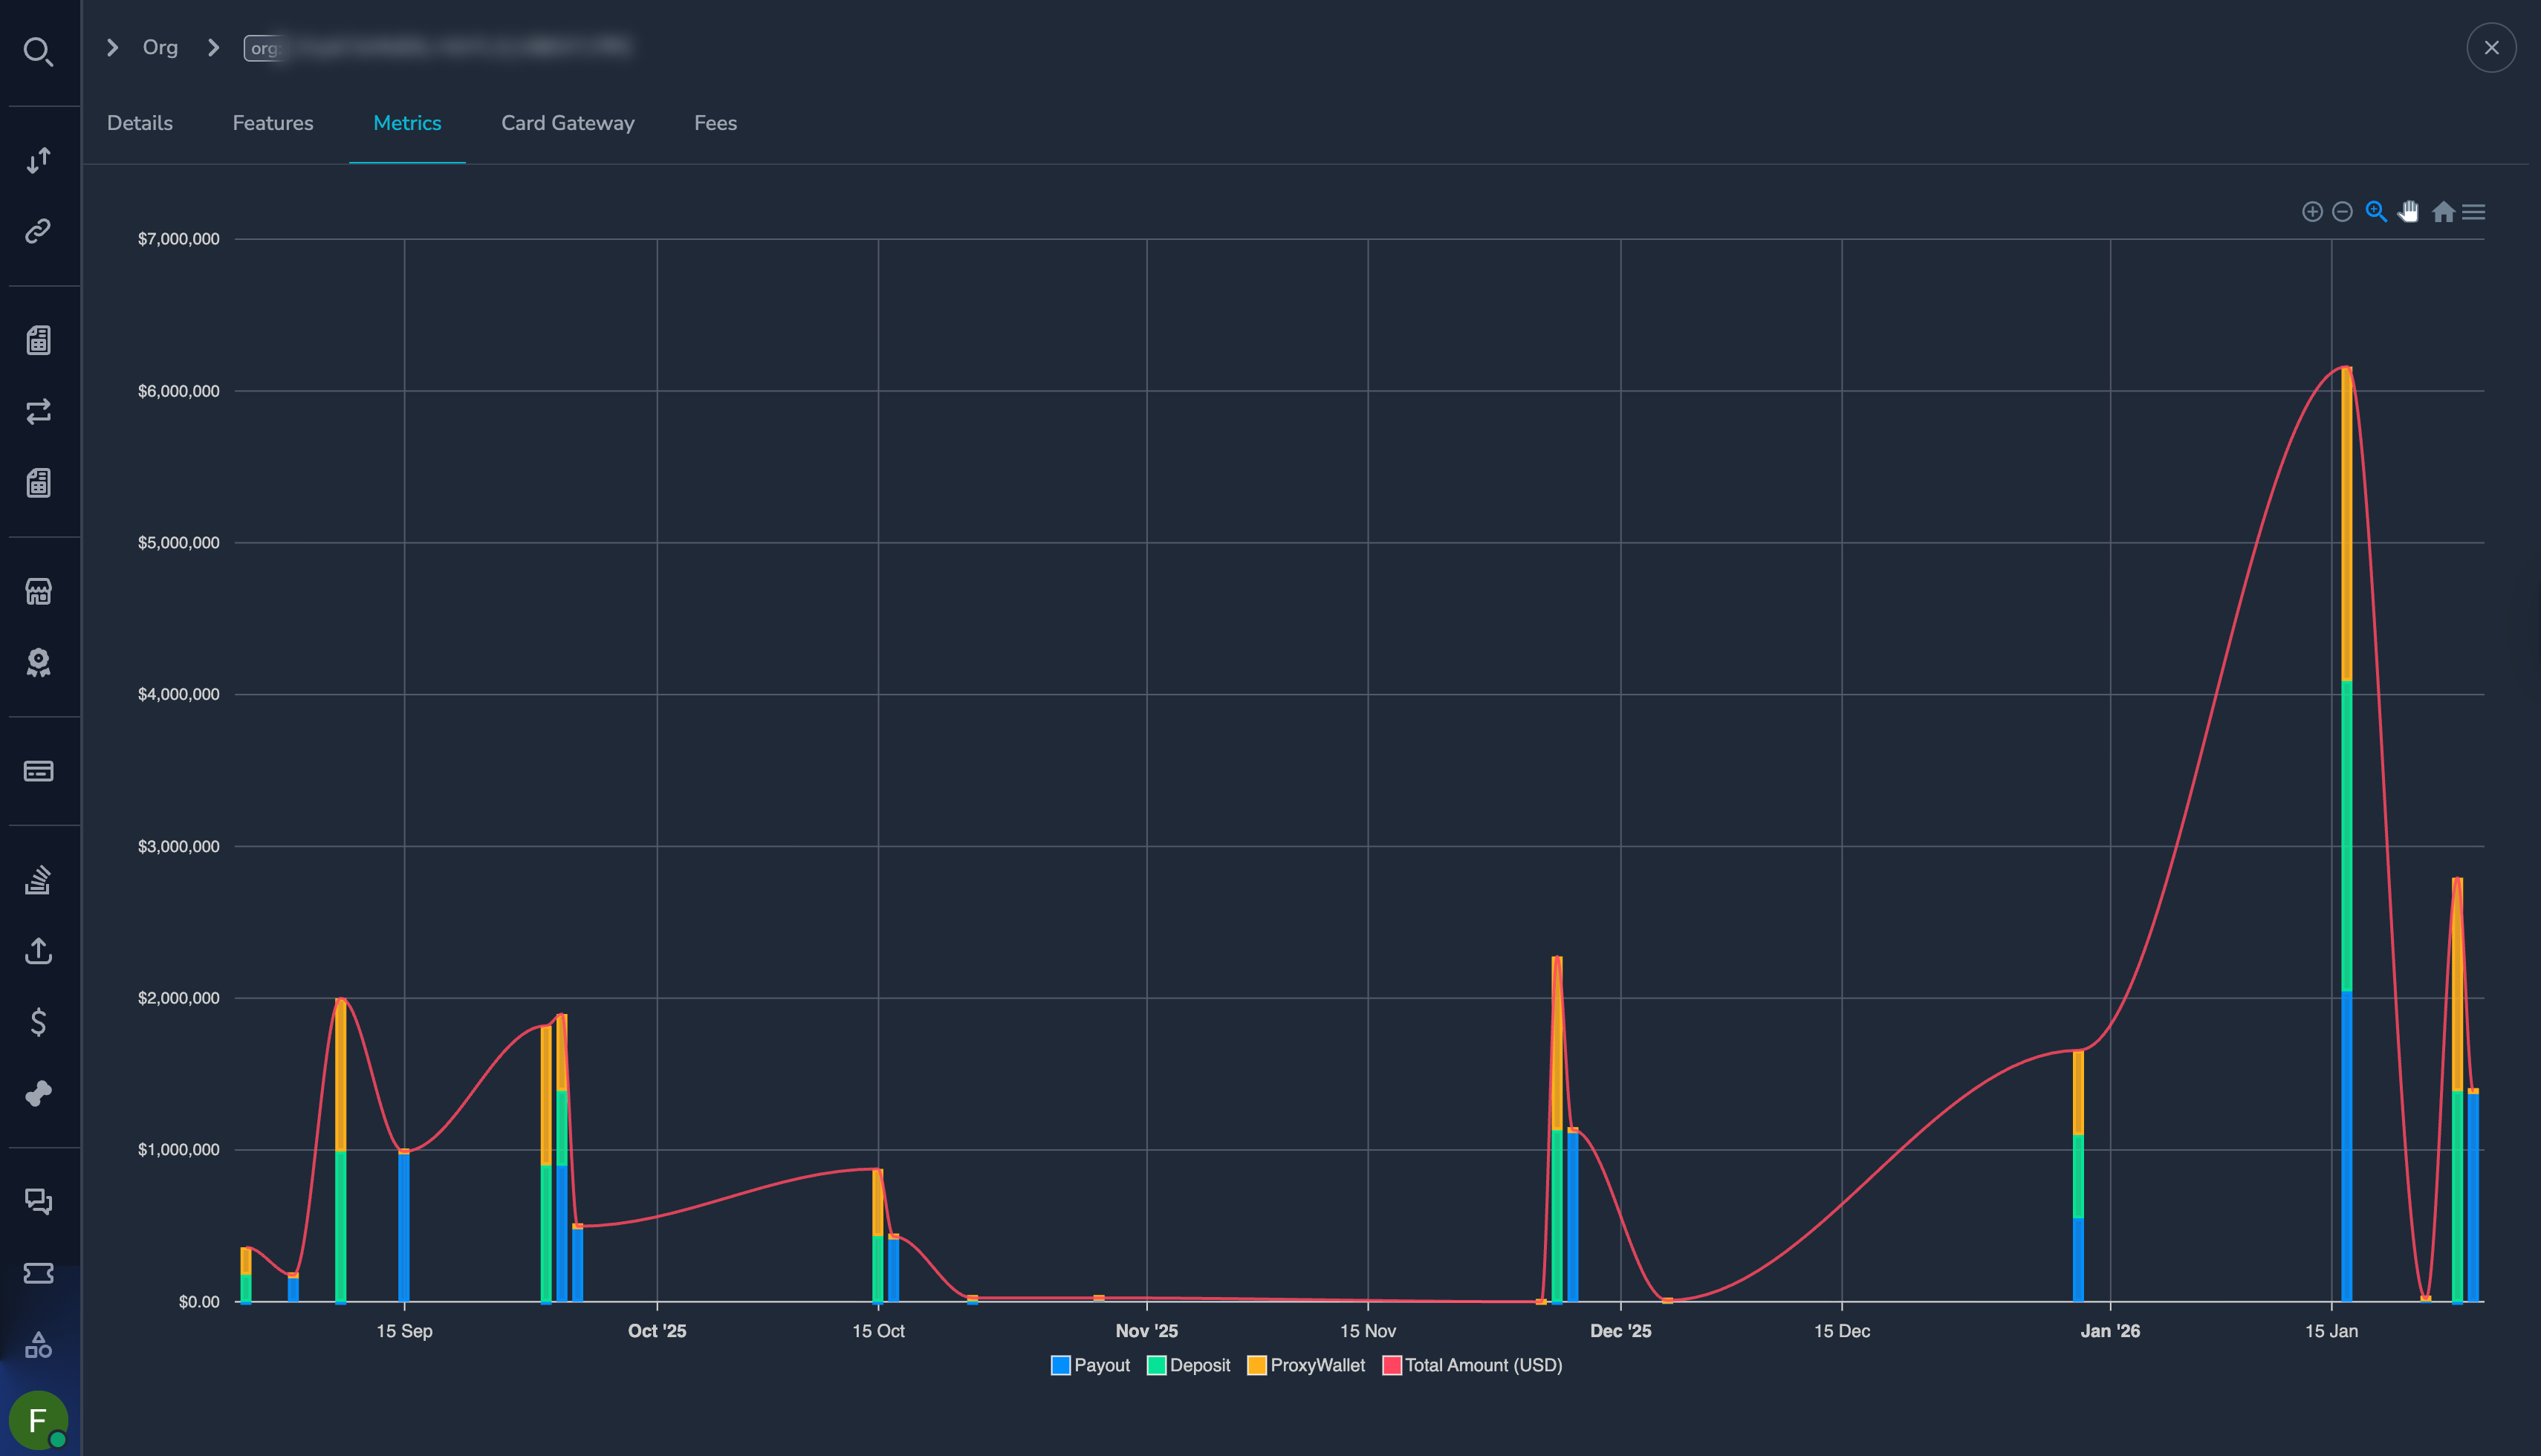Reset chart zoom with home icon
The height and width of the screenshot is (1456, 2541).
coord(2443,212)
